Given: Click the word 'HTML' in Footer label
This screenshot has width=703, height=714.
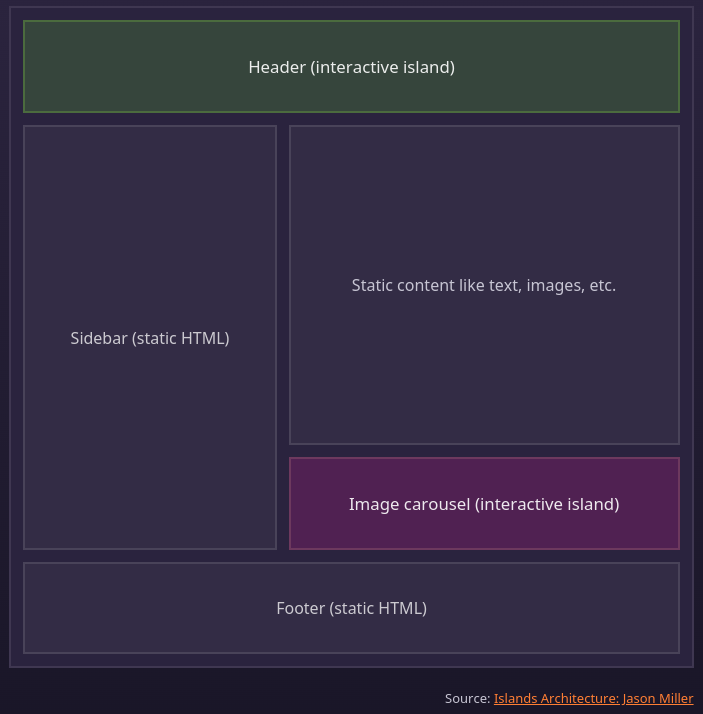Looking at the screenshot, I should pyautogui.click(x=400, y=608).
